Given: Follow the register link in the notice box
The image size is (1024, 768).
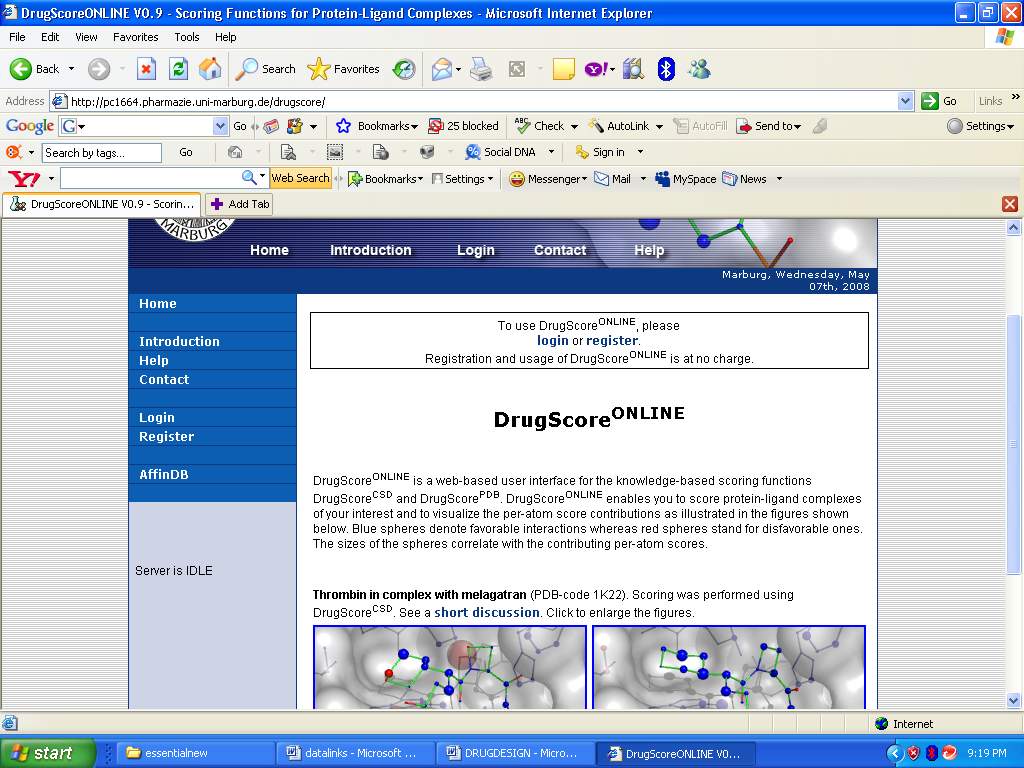Looking at the screenshot, I should [x=611, y=341].
